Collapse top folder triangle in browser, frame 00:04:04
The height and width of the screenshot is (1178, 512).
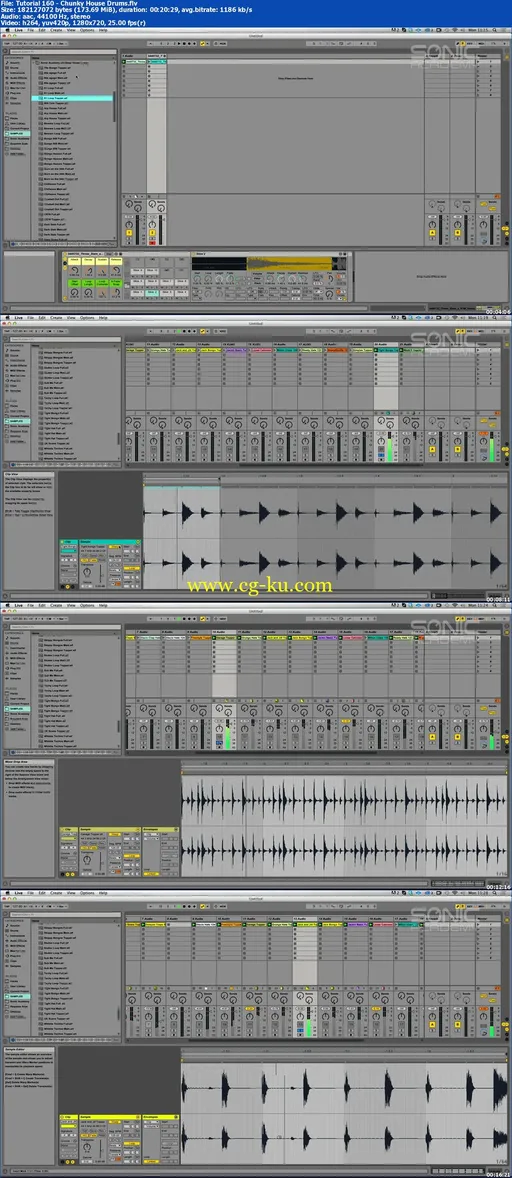35,62
